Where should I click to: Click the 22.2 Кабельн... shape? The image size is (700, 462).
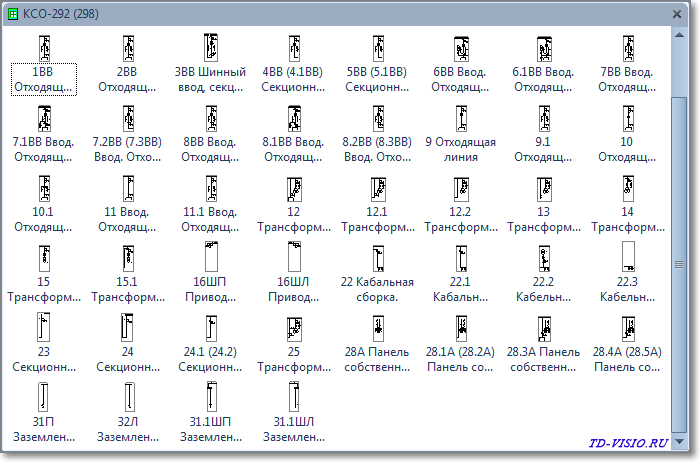[x=543, y=274]
